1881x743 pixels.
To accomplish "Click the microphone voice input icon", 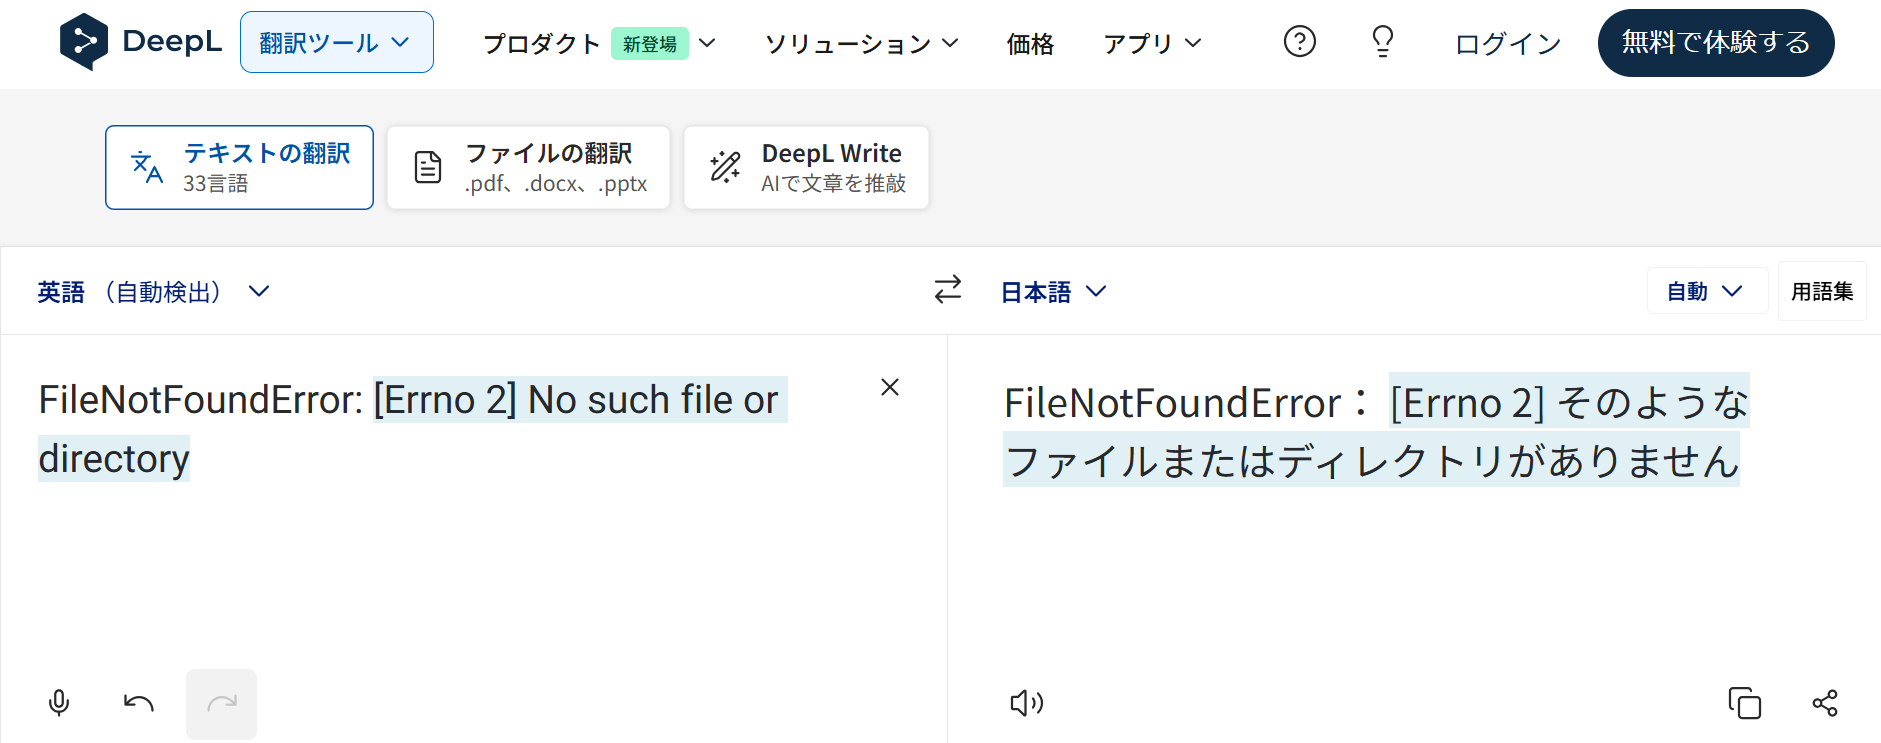I will (59, 703).
